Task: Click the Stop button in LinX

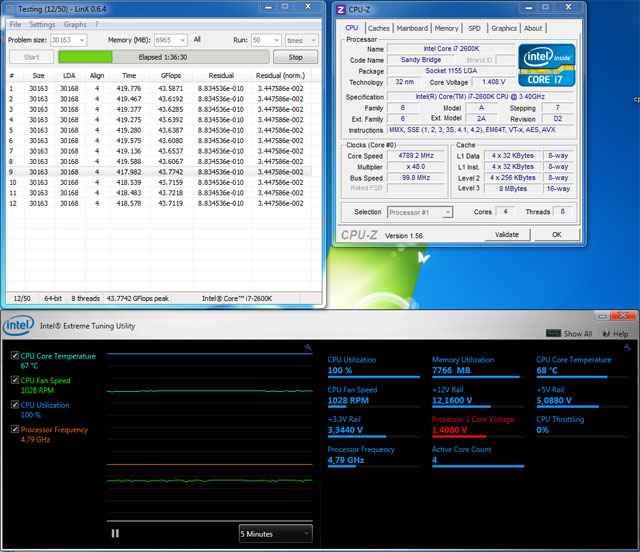Action: point(296,57)
